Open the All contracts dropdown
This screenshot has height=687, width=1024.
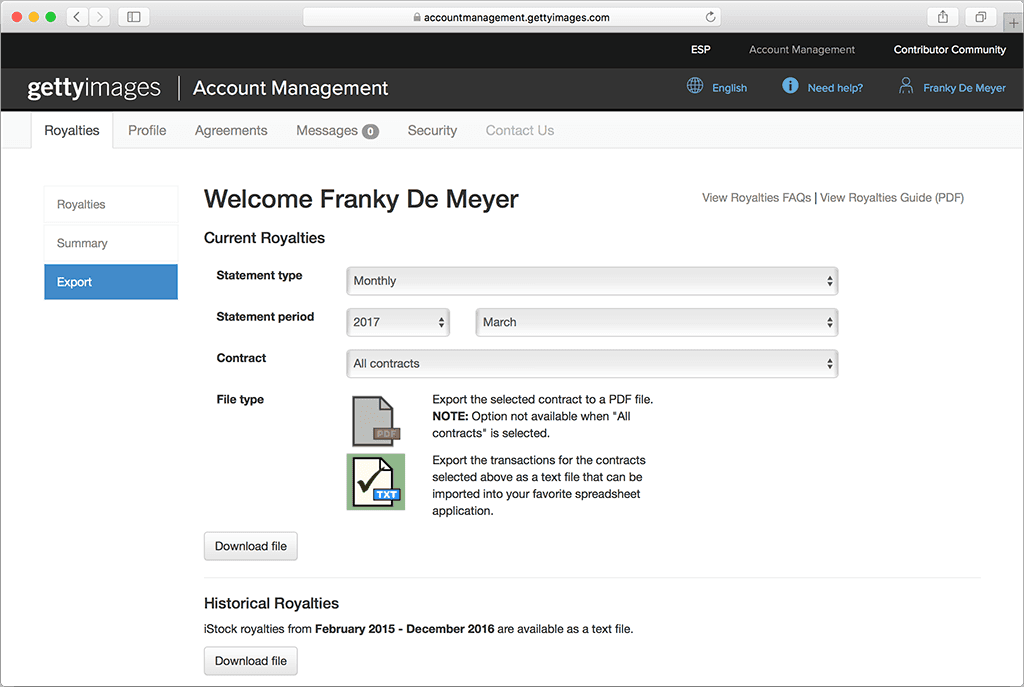pyautogui.click(x=592, y=364)
